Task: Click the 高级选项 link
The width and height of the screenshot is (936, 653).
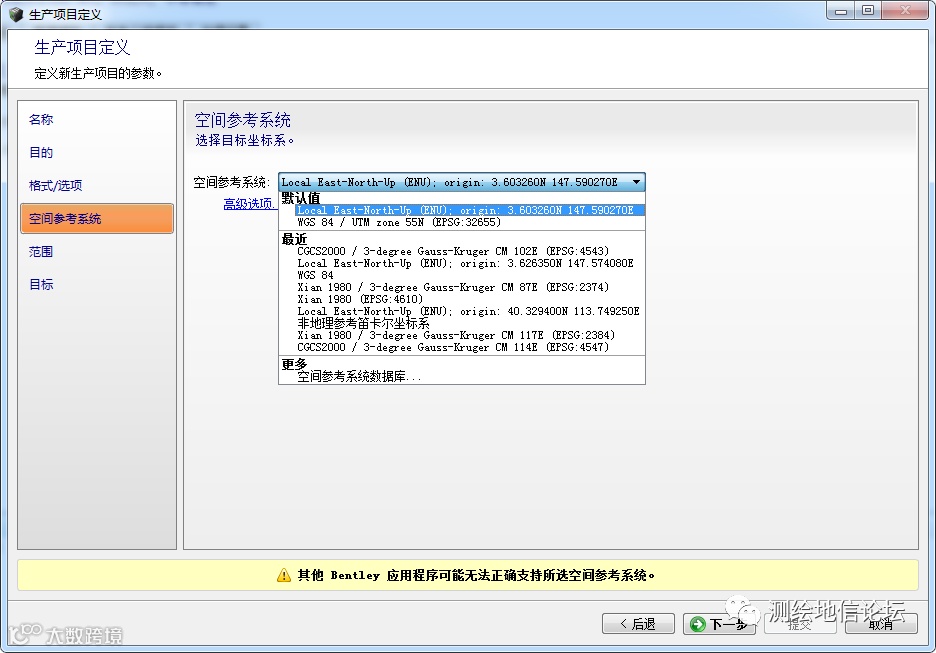Action: pos(249,204)
